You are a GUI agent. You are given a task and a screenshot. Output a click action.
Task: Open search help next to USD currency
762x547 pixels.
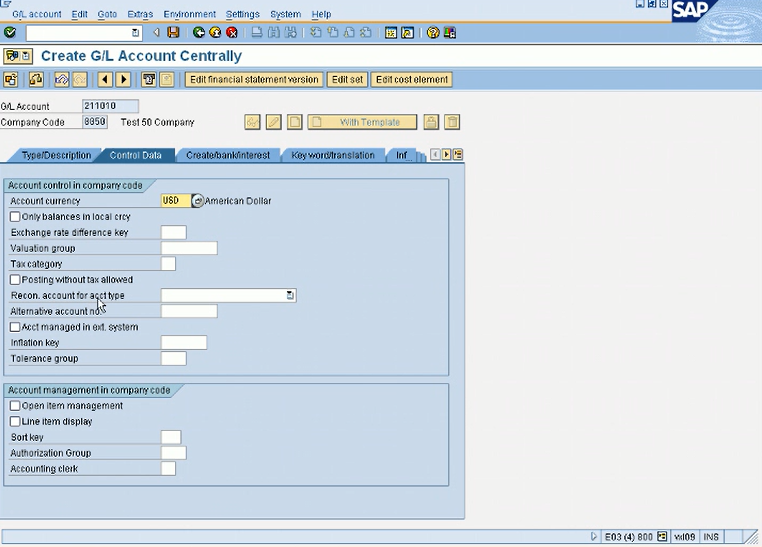tap(197, 201)
